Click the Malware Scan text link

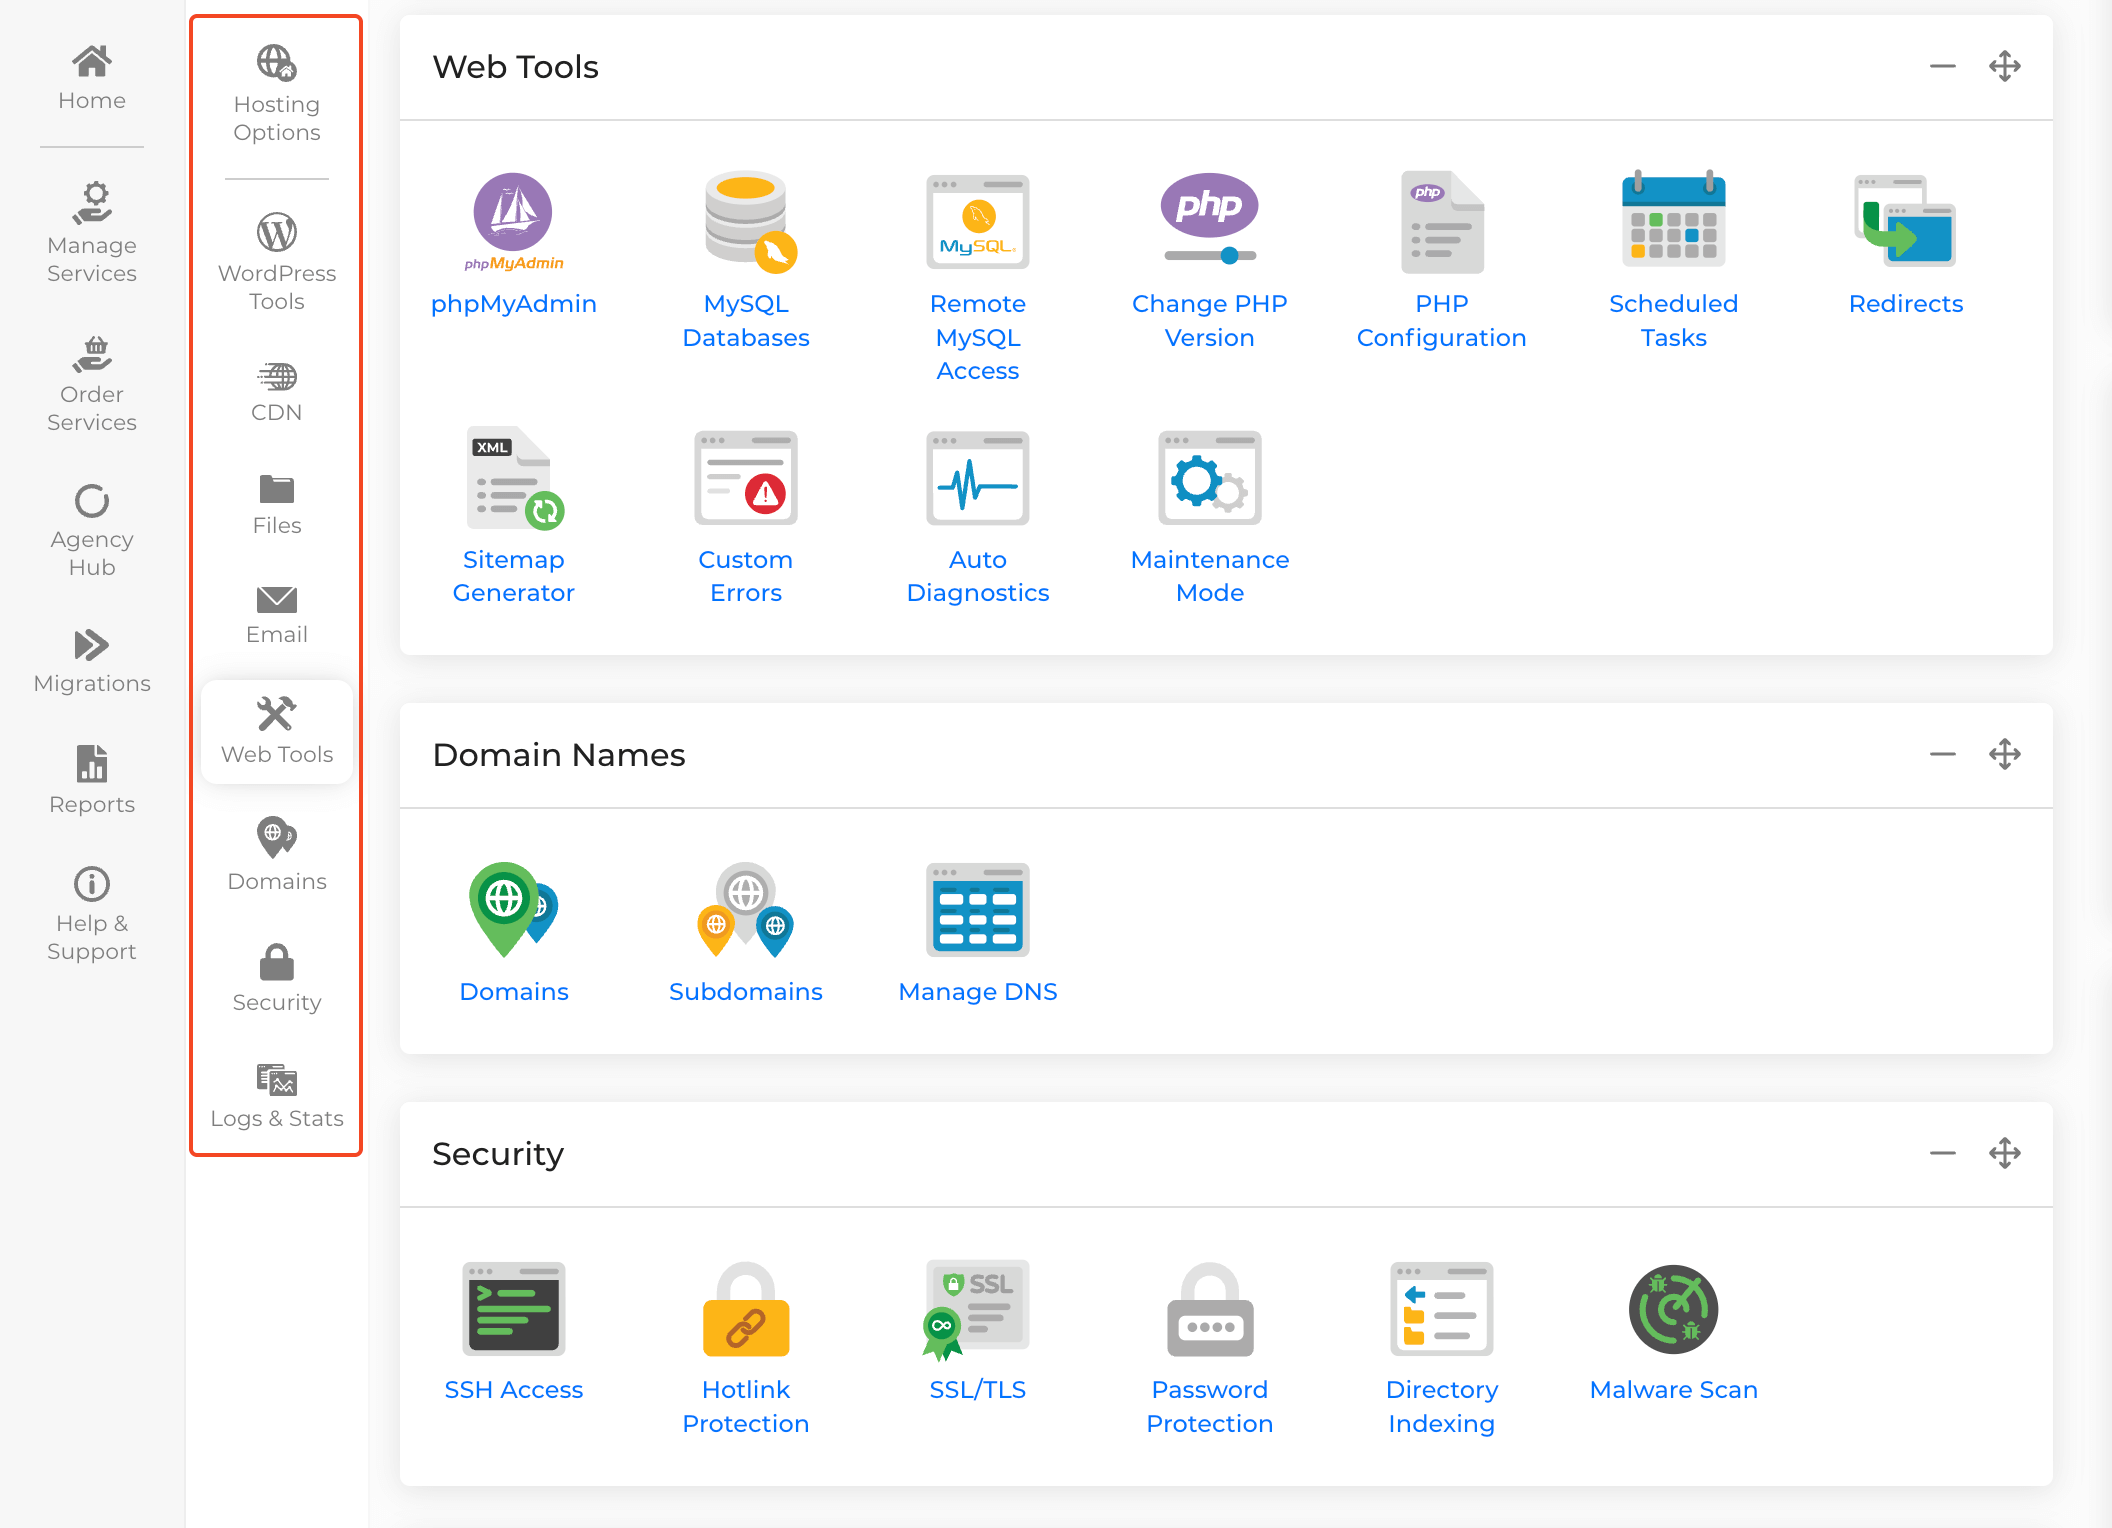(1674, 1390)
